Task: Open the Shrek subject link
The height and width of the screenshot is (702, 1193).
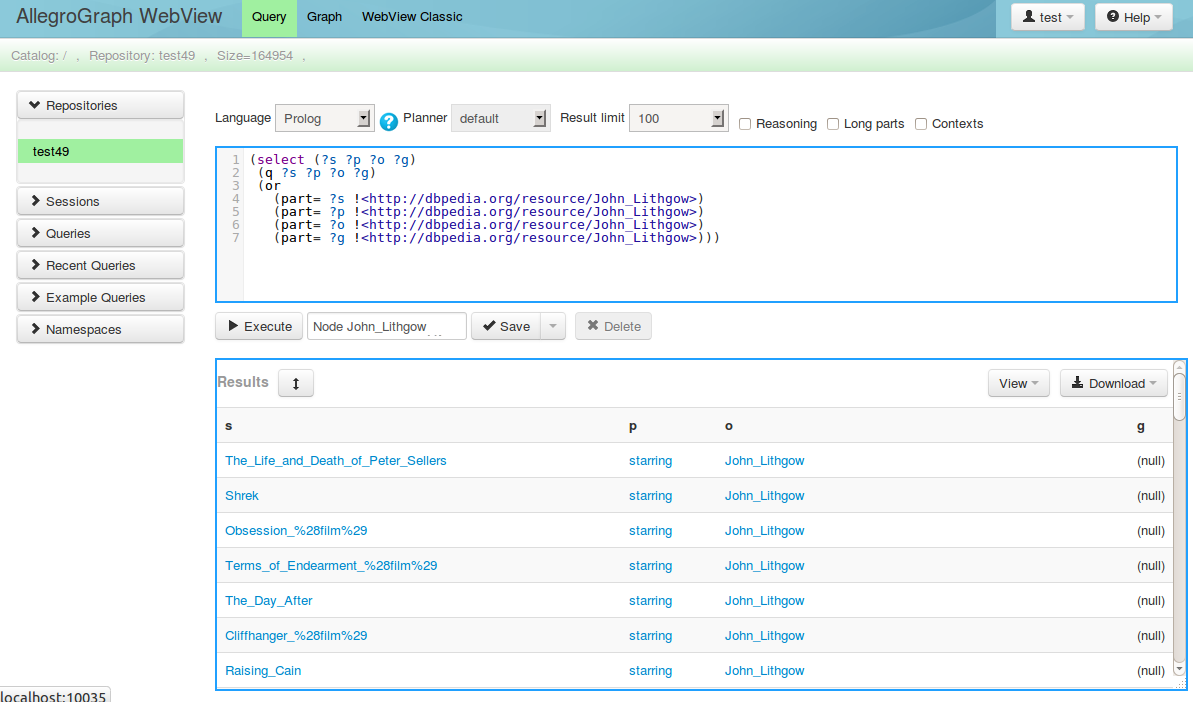Action: point(242,496)
